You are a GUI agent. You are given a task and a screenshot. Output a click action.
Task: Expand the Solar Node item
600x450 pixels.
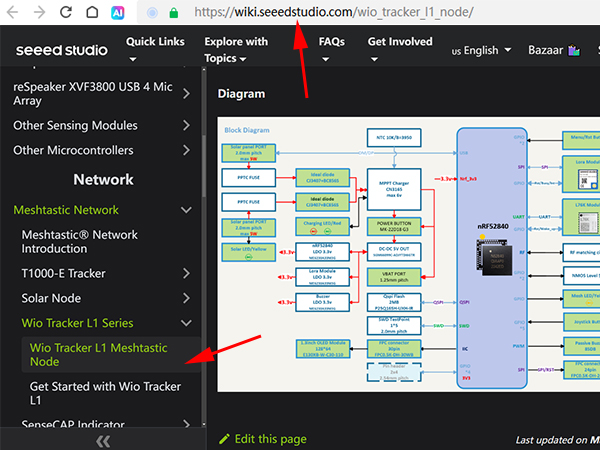click(x=186, y=299)
